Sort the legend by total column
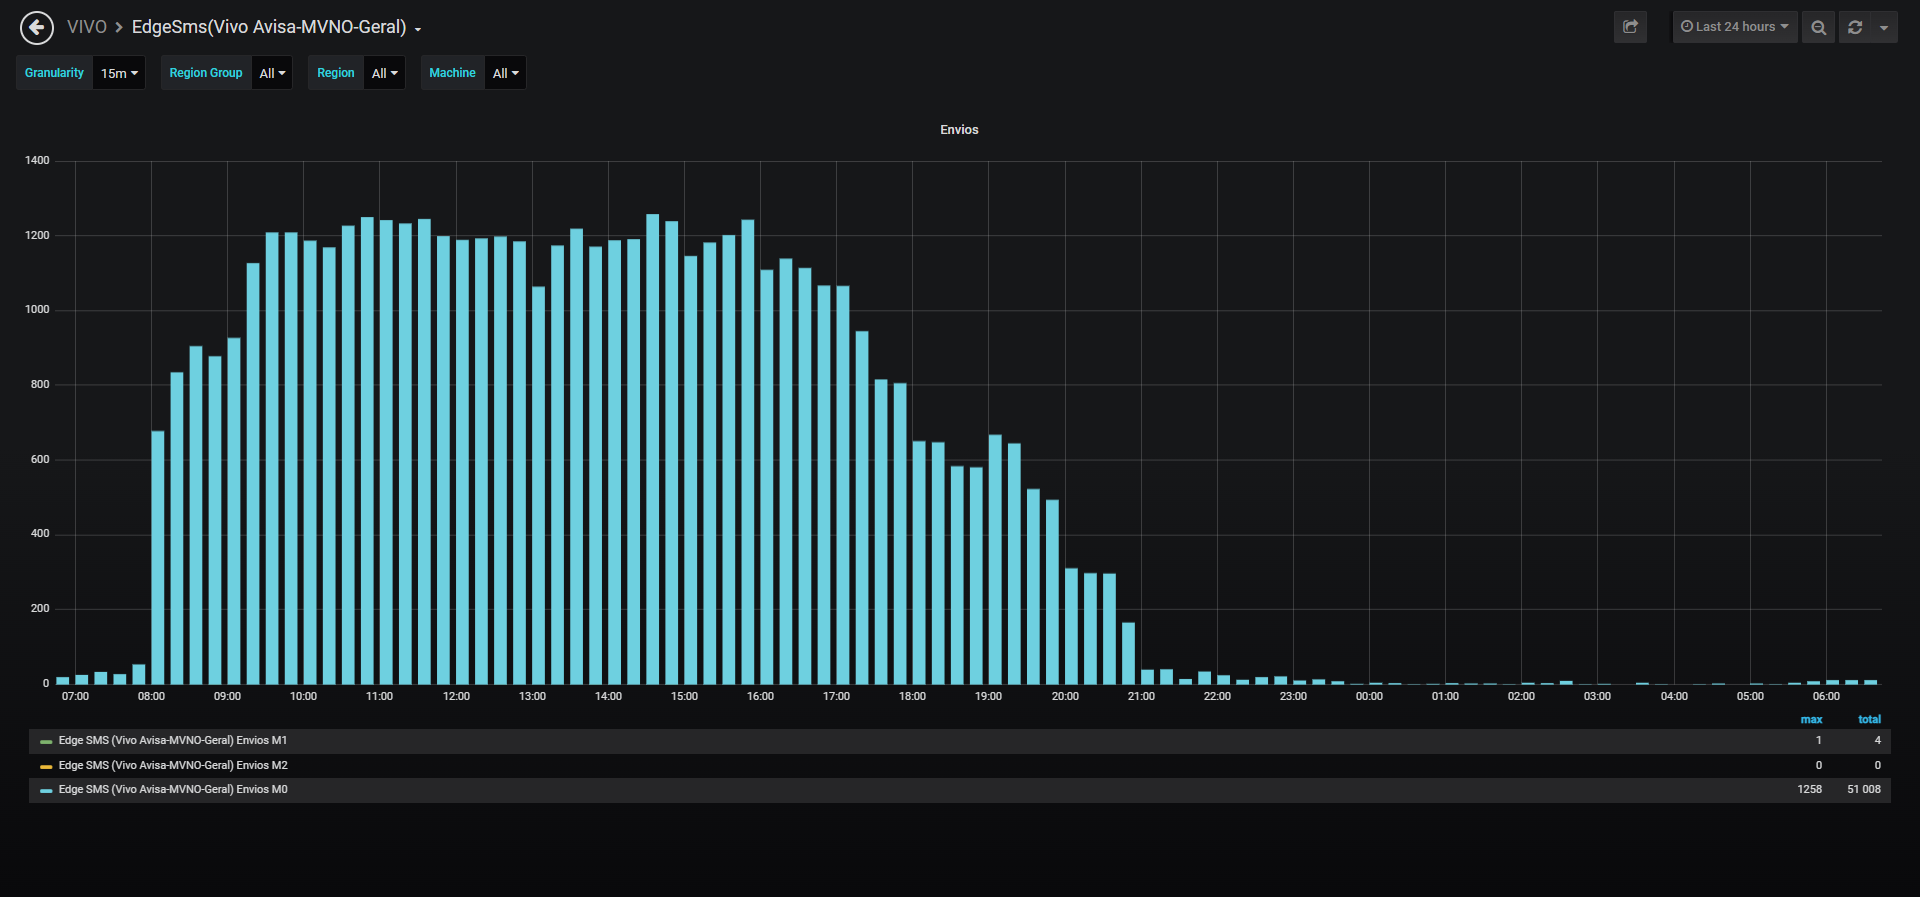Screen dimensions: 1920x897 pyautogui.click(x=1869, y=720)
